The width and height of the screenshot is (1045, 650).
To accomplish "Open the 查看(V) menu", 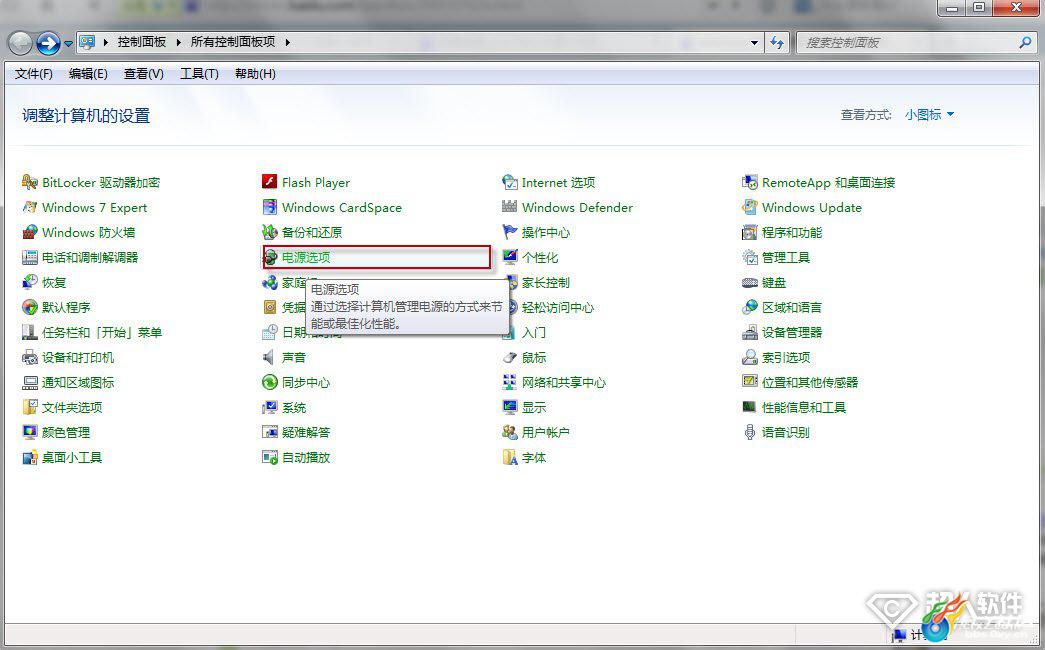I will coord(143,73).
